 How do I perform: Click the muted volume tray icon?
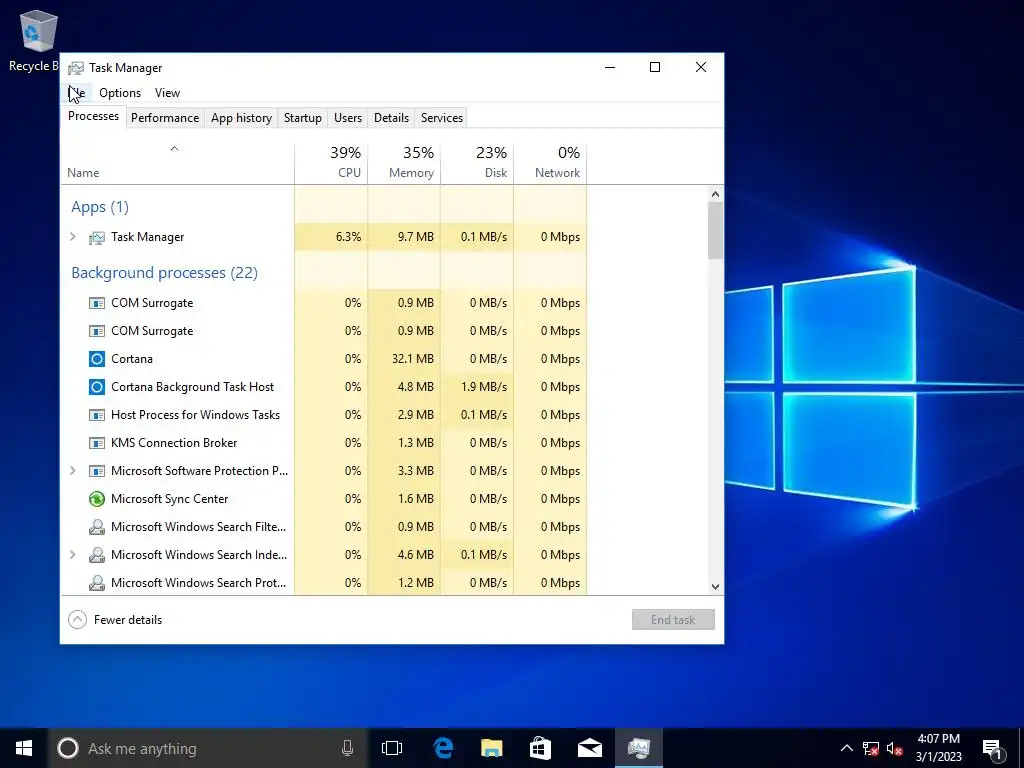coord(895,748)
